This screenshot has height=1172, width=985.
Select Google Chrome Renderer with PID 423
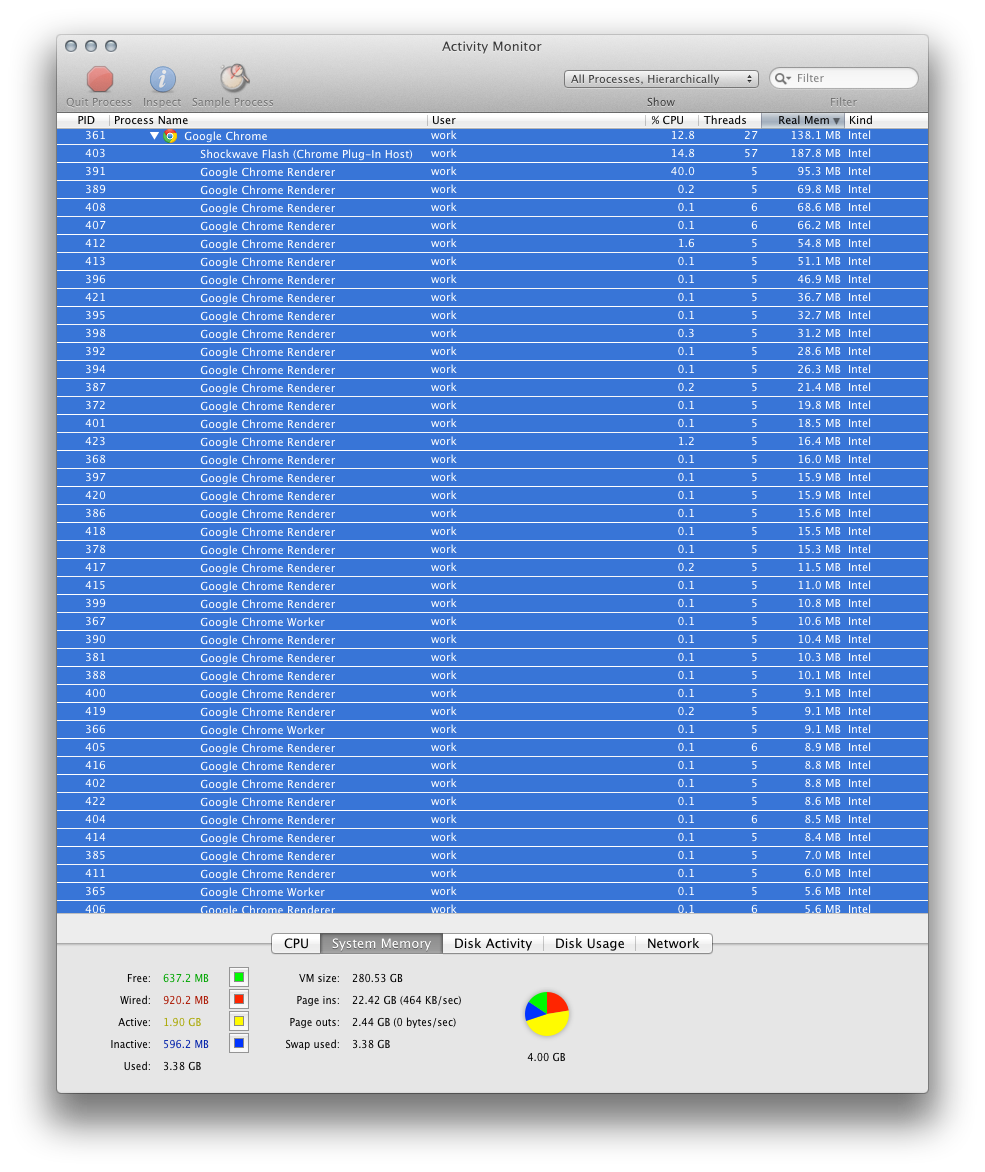[492, 442]
